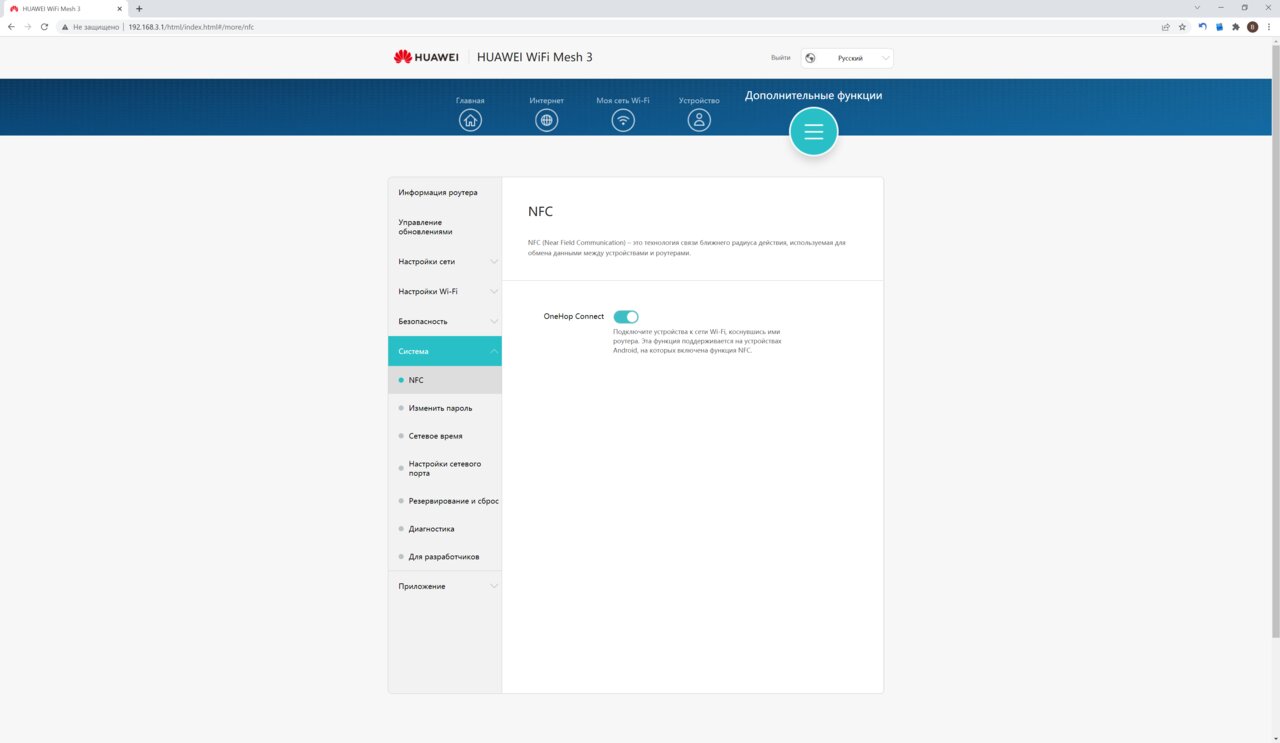Open a new browser tab
Screen dimensions: 1280x743
pyautogui.click(x=139, y=9)
